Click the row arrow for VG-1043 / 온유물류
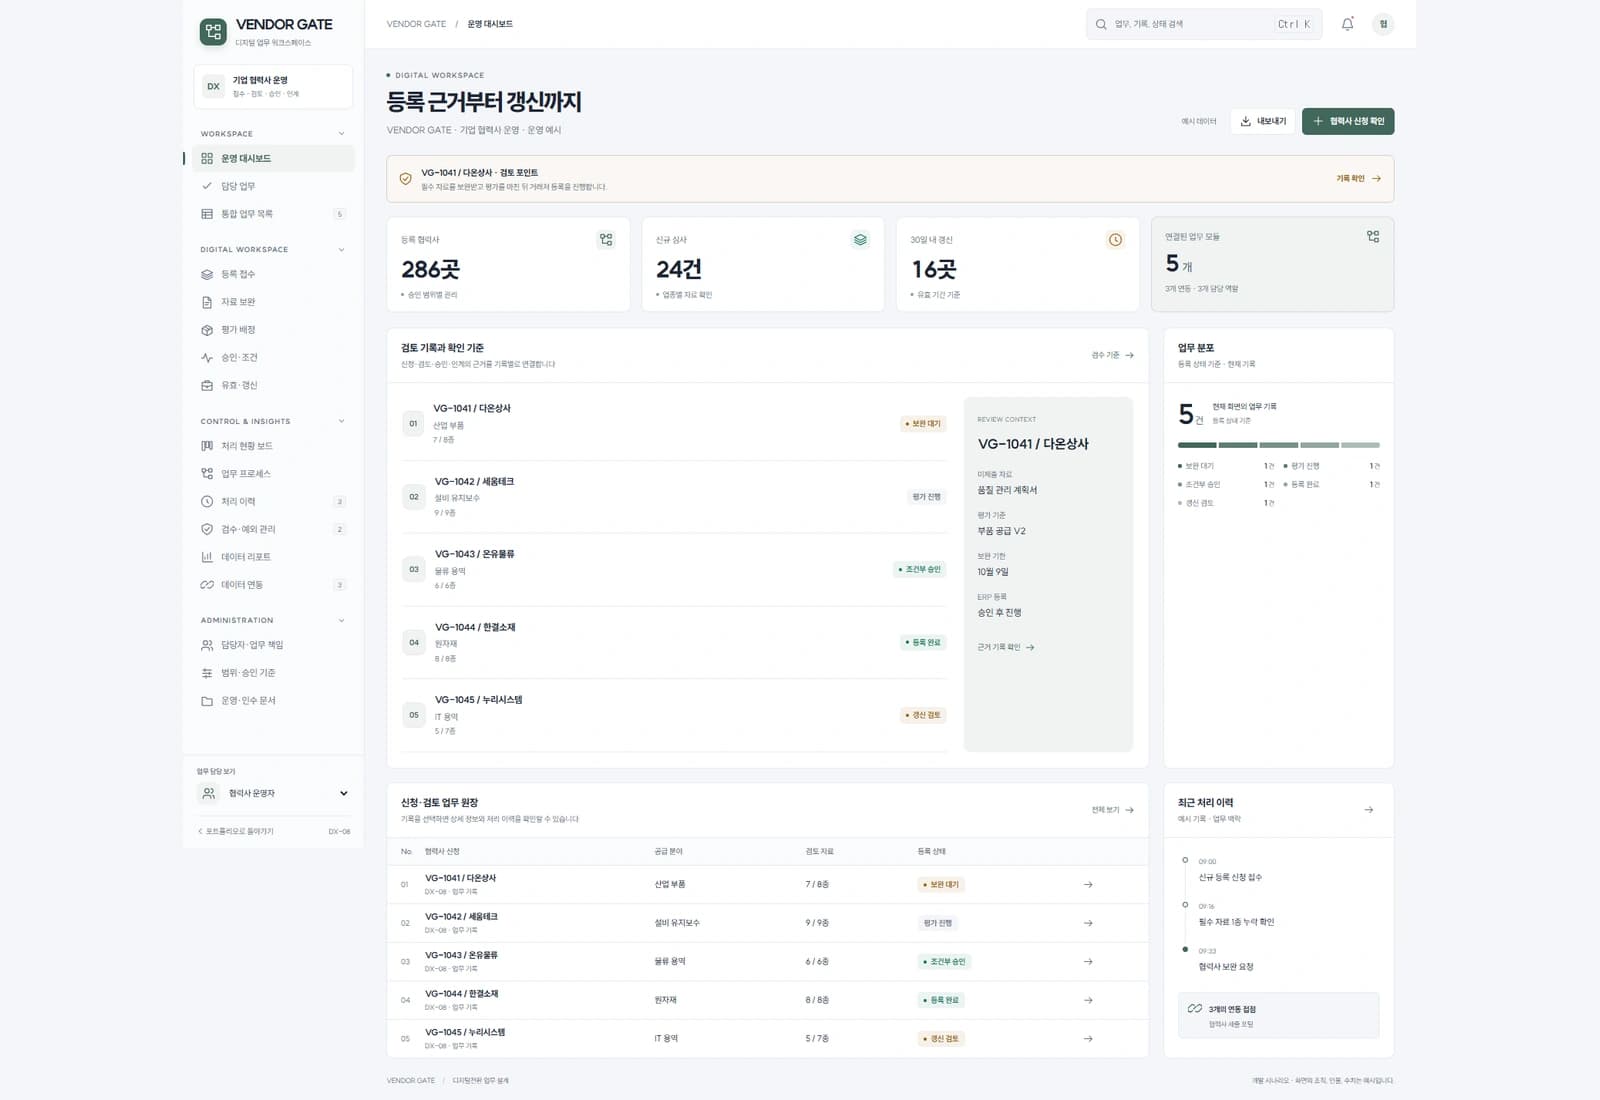Screen dimensions: 1600x1100 pyautogui.click(x=1088, y=962)
